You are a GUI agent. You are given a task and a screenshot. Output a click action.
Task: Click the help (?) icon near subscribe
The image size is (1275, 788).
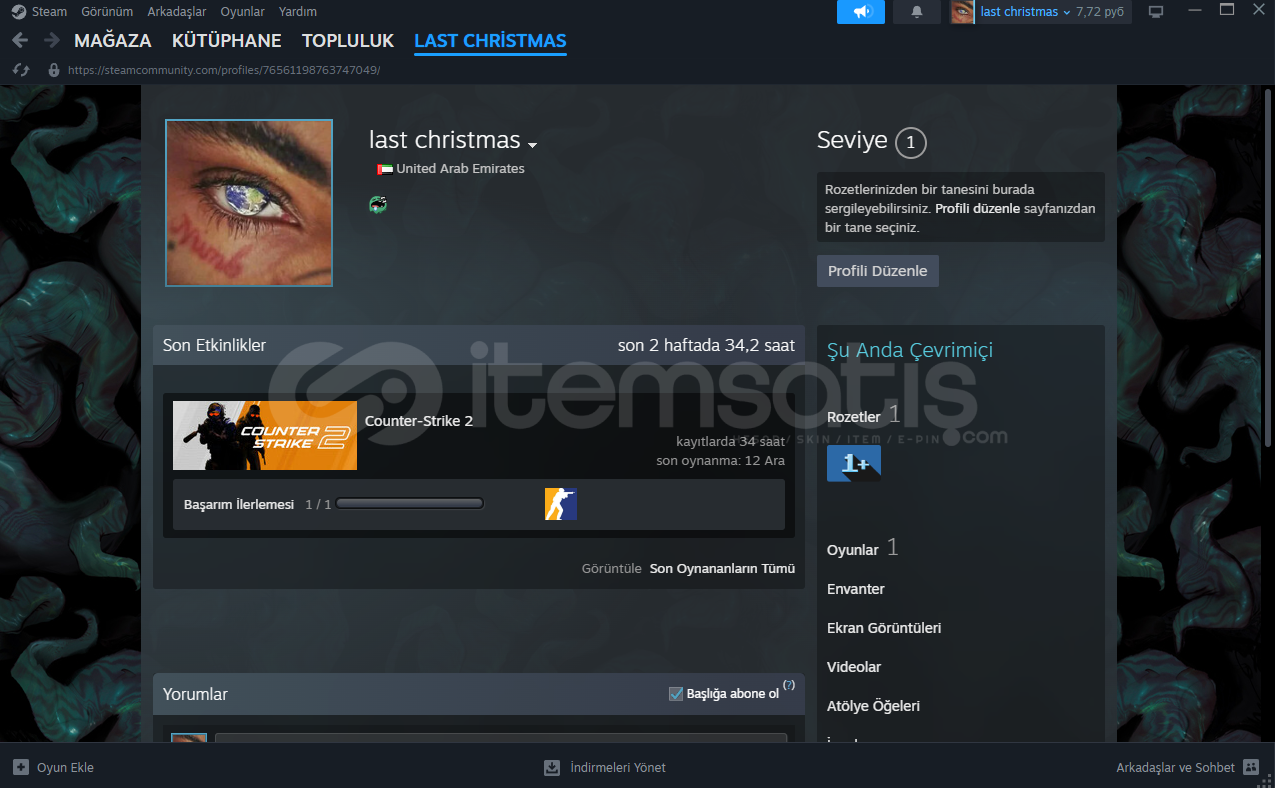[x=789, y=685]
